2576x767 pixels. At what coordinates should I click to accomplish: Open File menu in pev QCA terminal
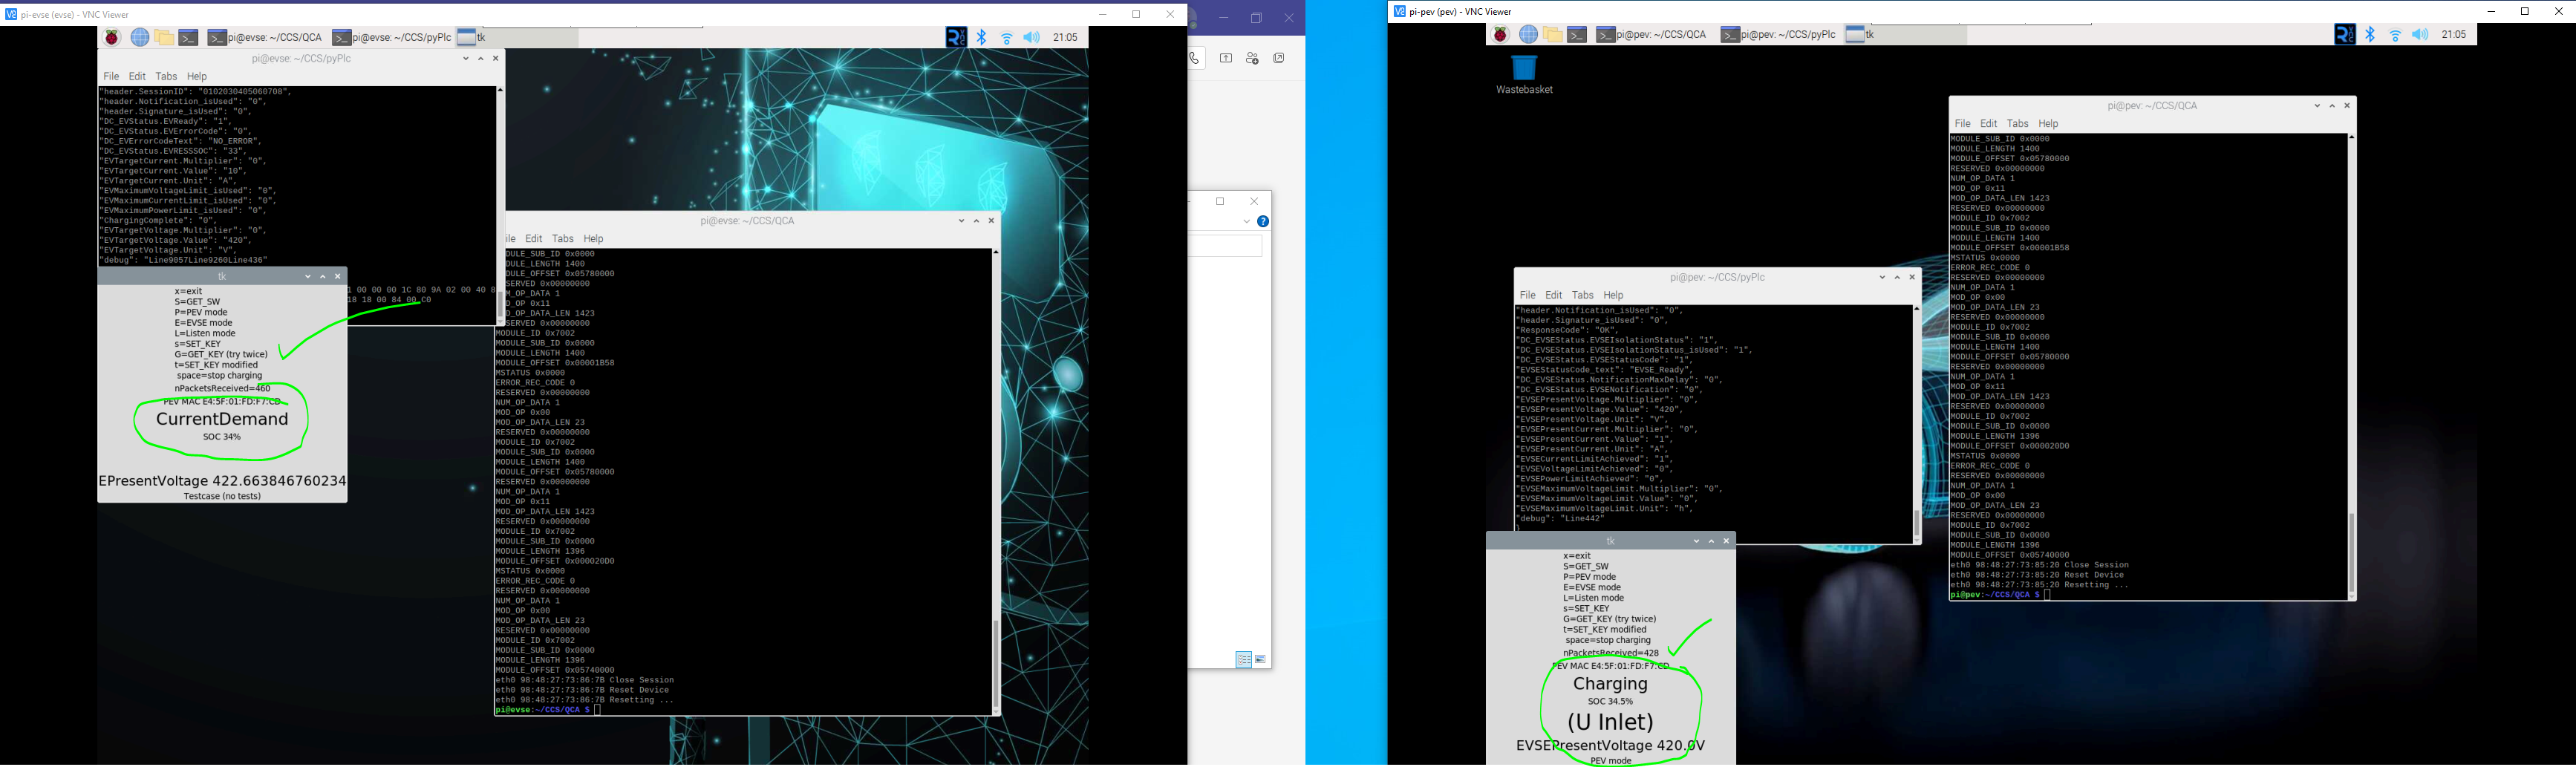pos(1962,124)
